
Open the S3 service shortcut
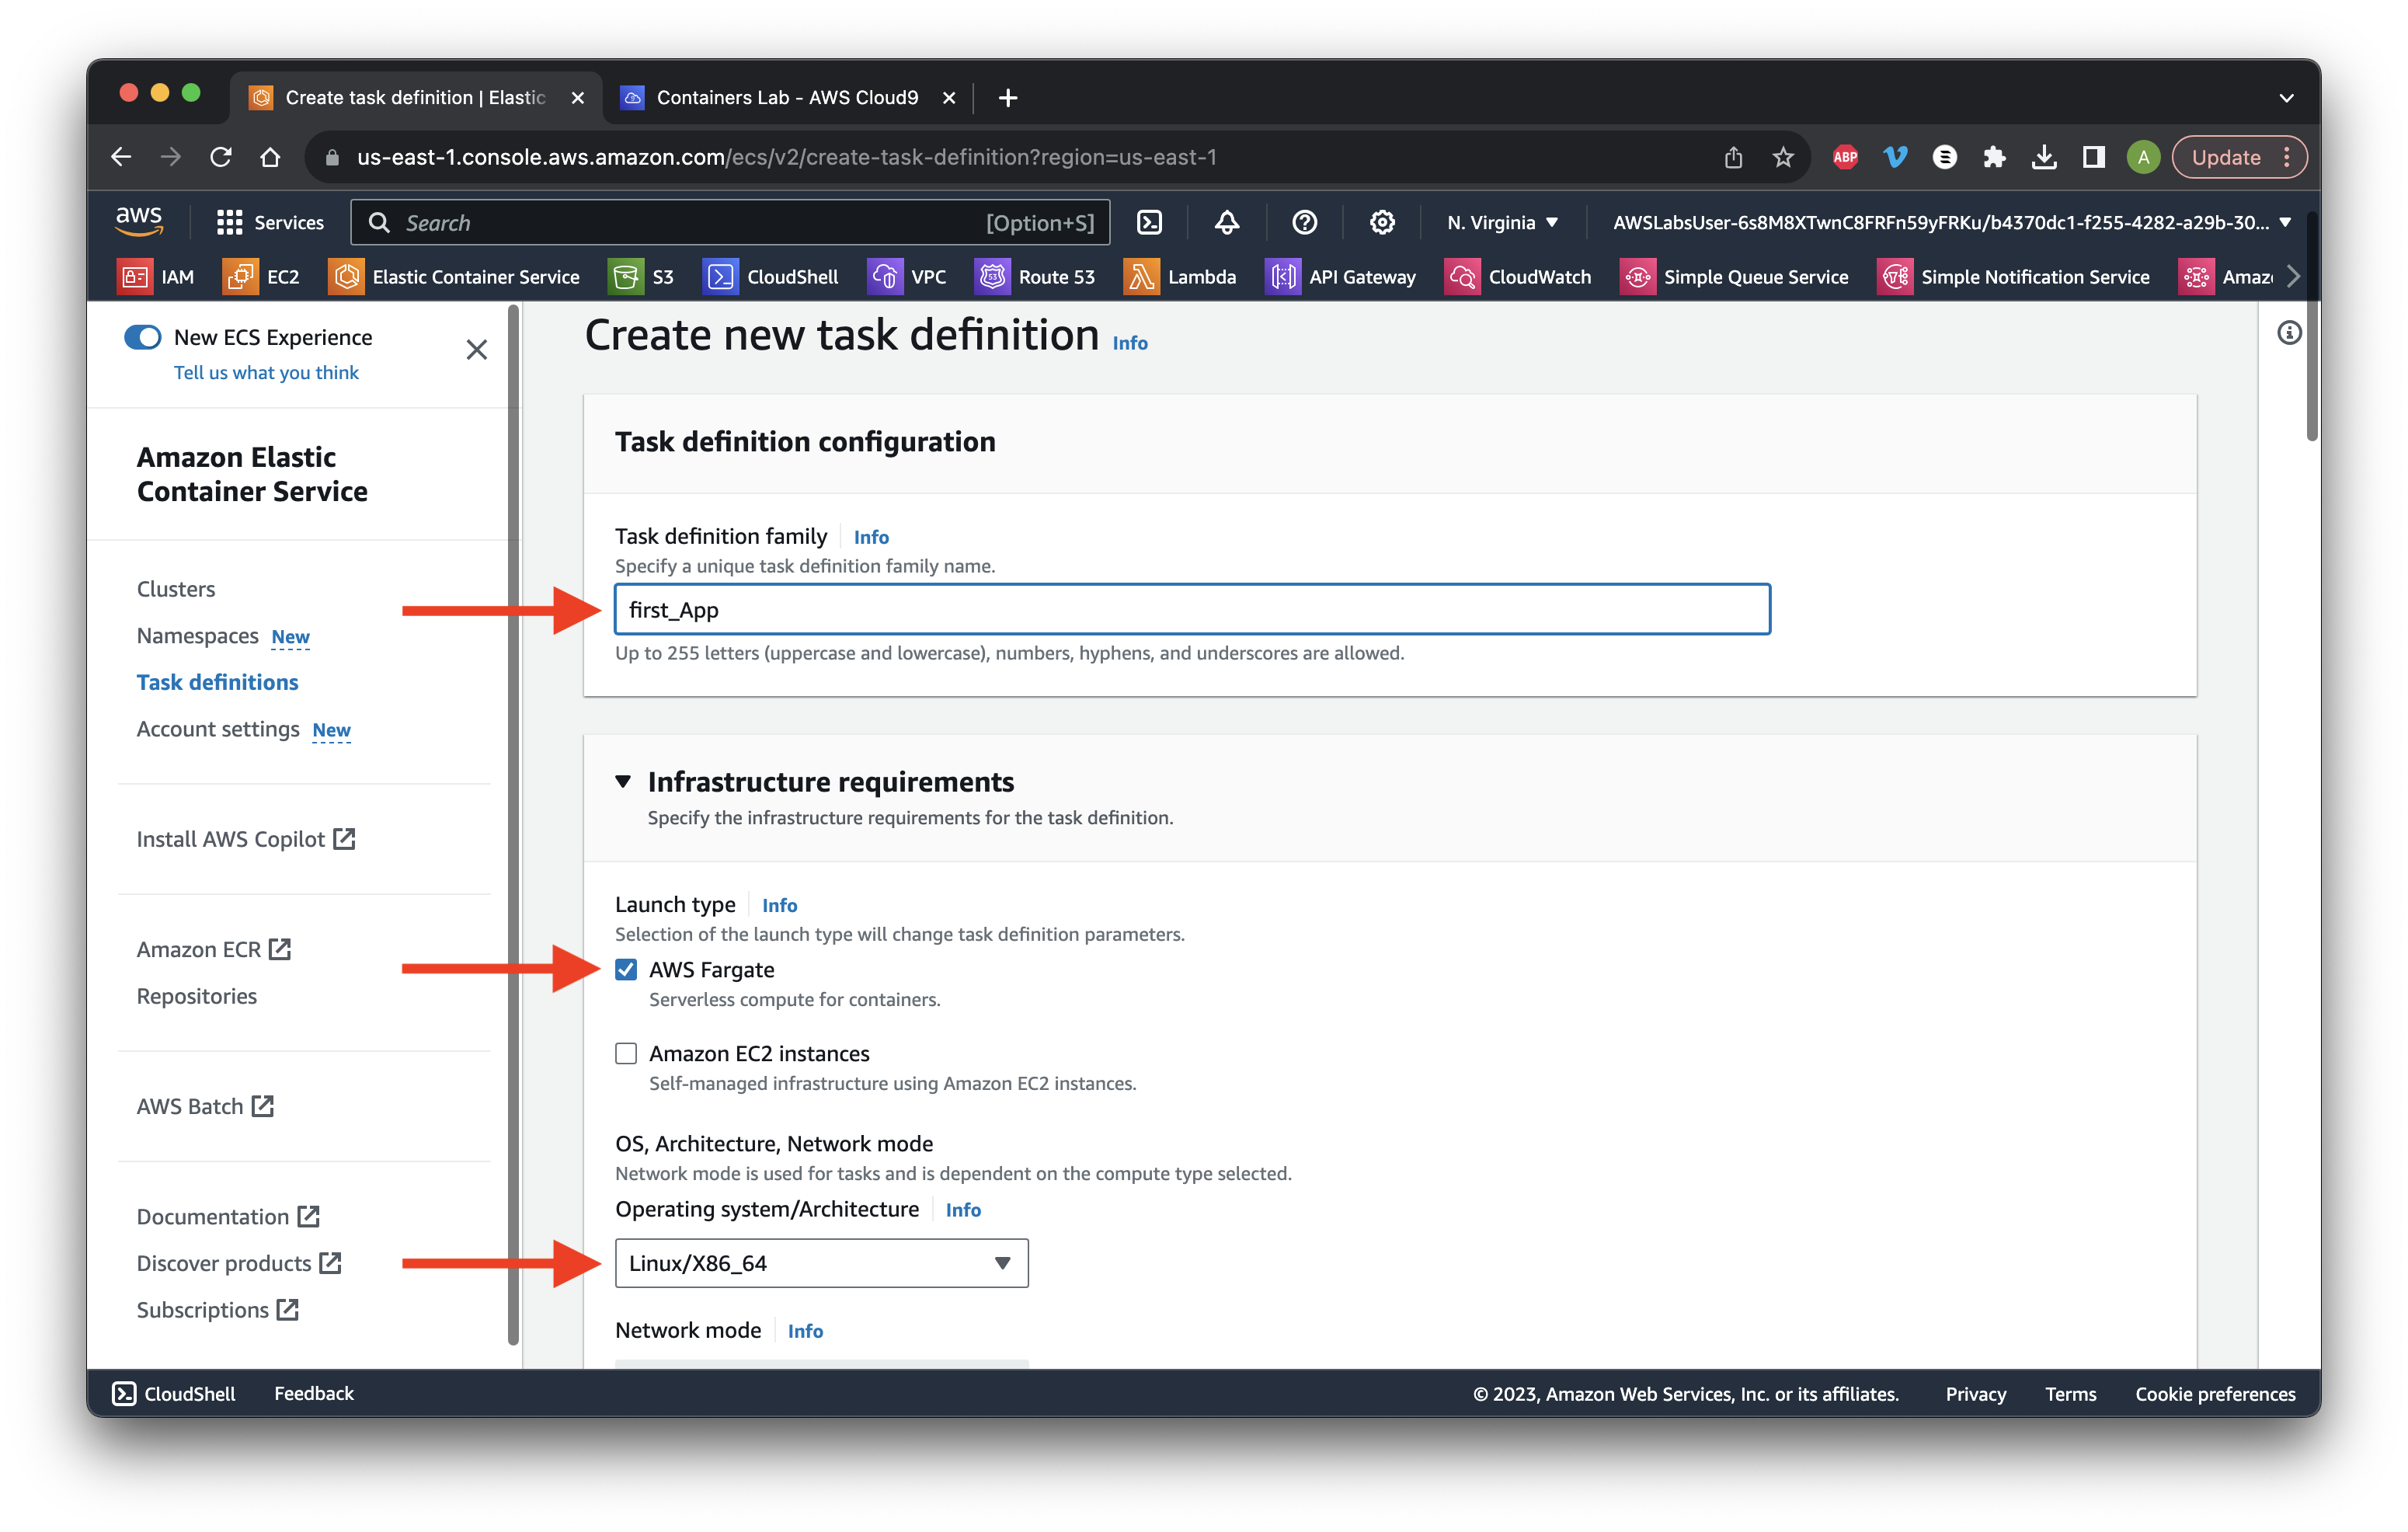coord(641,277)
